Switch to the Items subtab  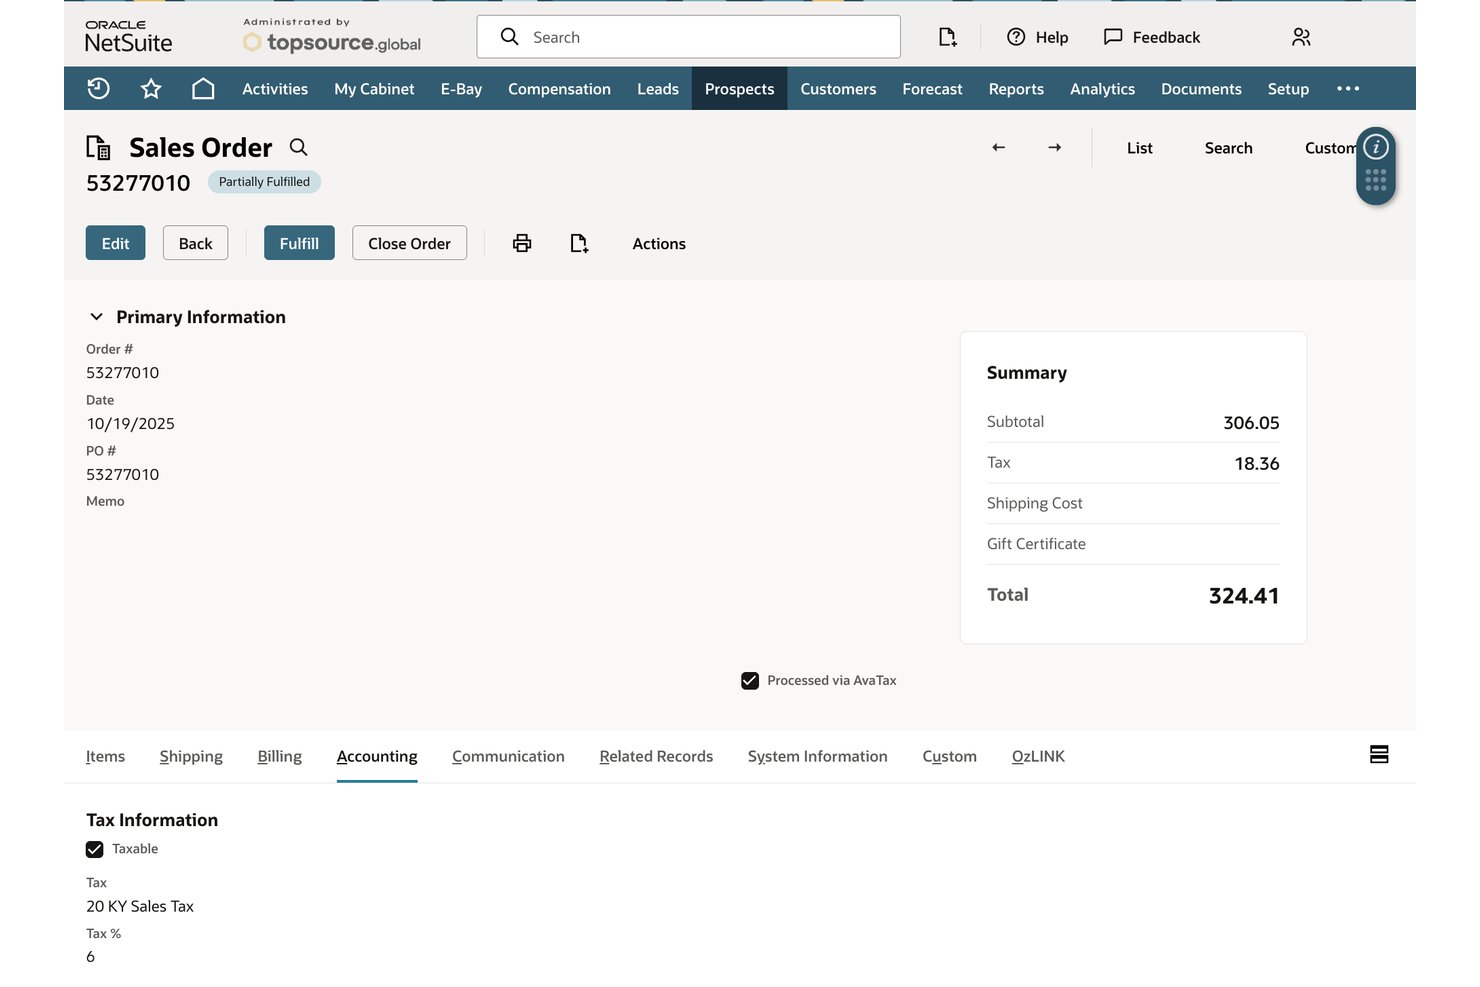[x=105, y=757]
